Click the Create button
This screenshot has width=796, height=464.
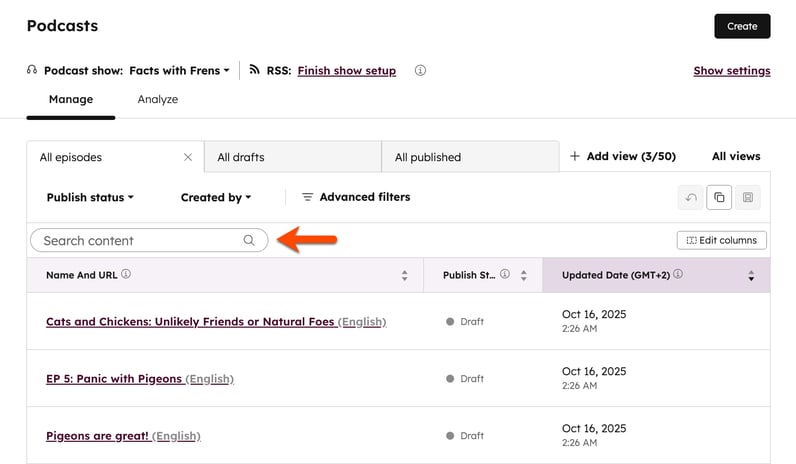742,26
